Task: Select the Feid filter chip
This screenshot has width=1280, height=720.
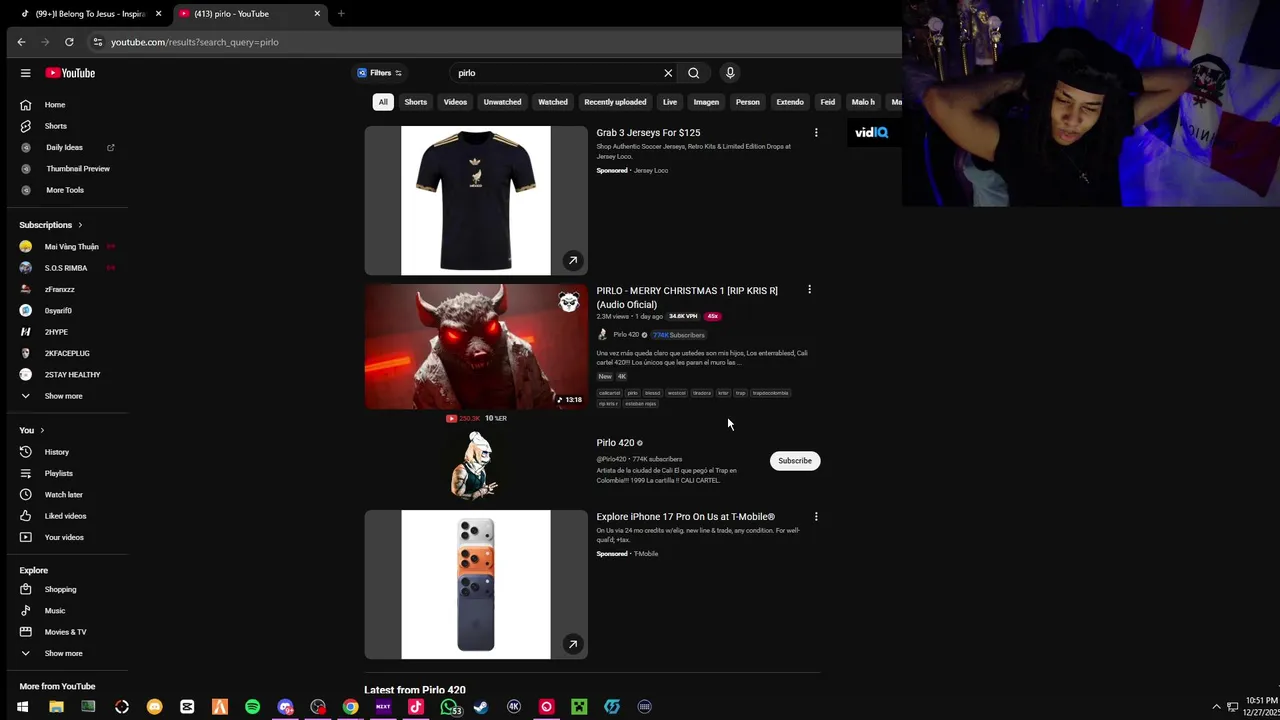Action: click(828, 102)
